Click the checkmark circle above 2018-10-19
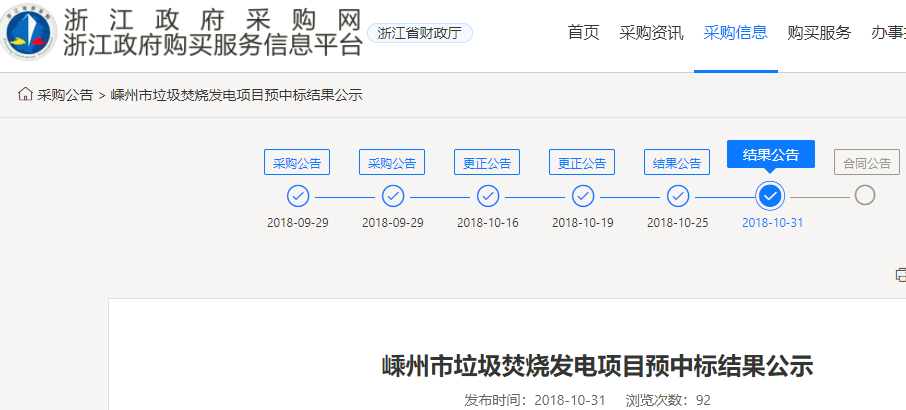 pyautogui.click(x=583, y=196)
